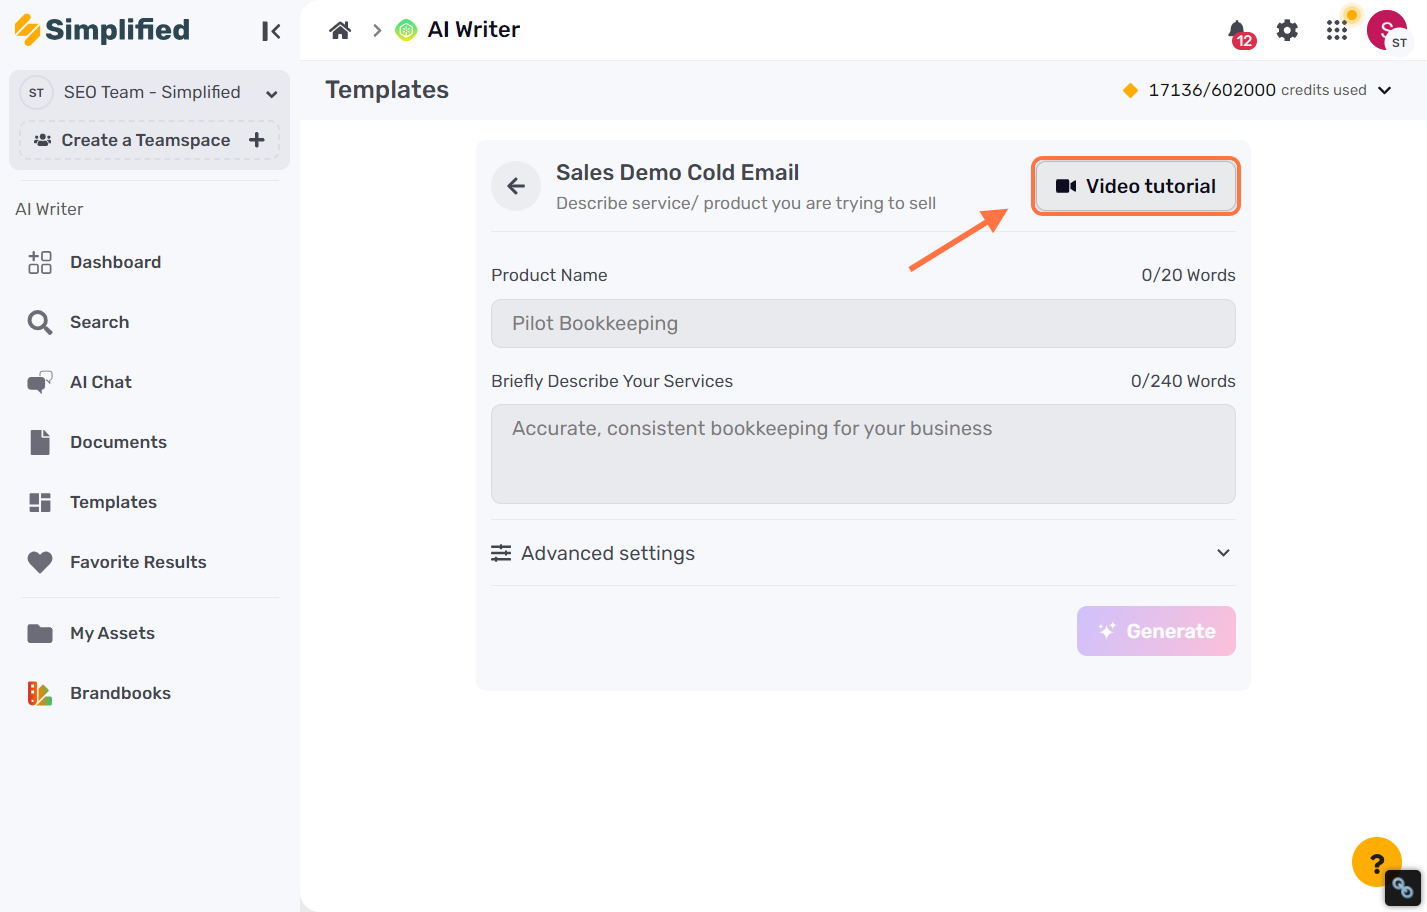Click the Simplified logo
The image size is (1427, 912).
(102, 30)
